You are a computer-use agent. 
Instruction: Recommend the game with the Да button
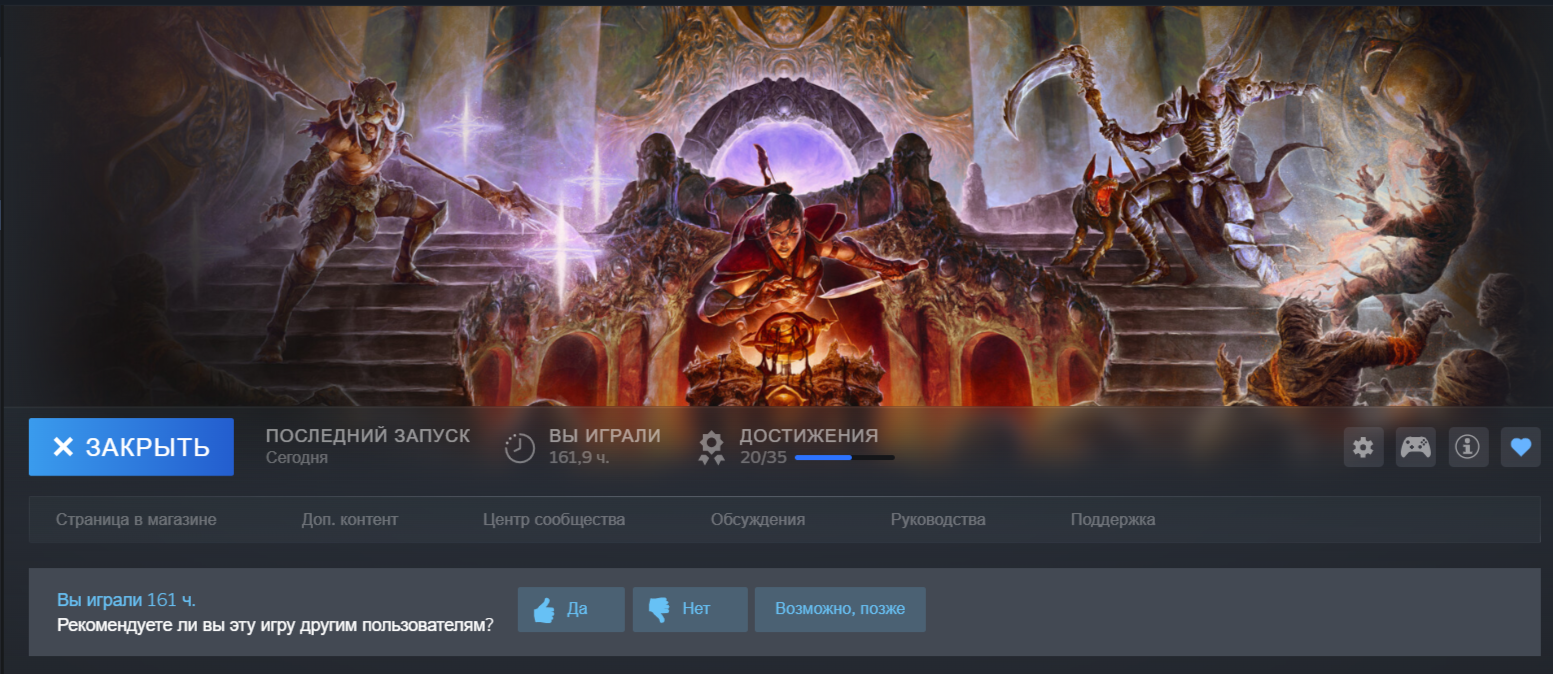click(x=571, y=609)
